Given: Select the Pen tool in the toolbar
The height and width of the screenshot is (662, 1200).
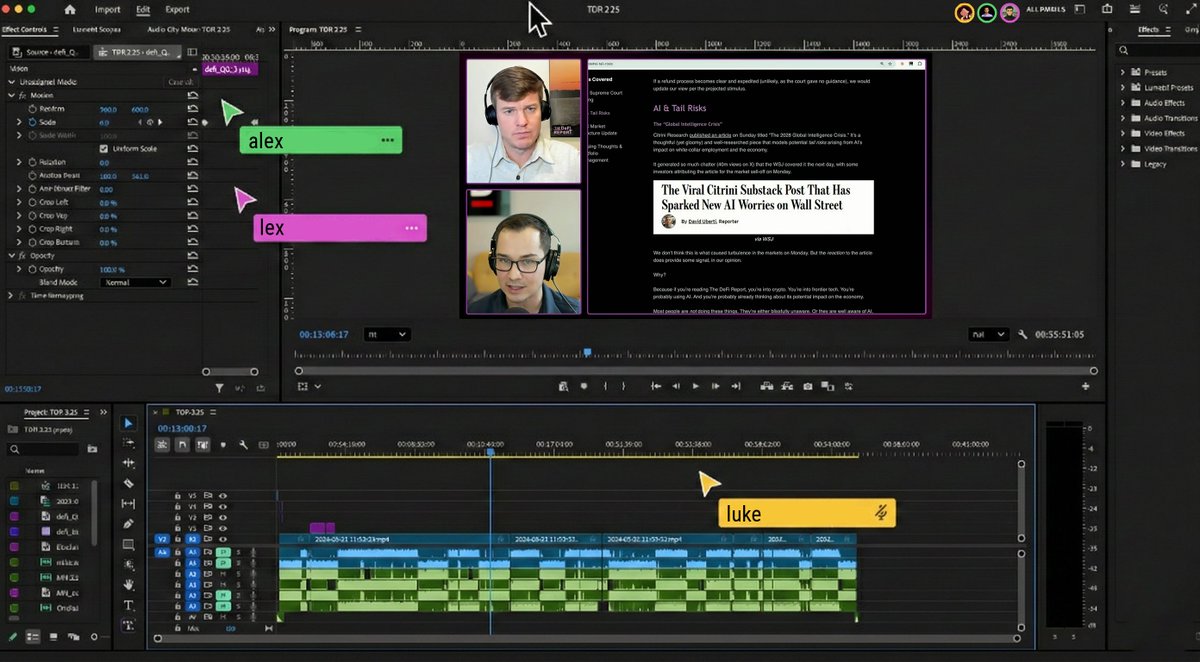Looking at the screenshot, I should (x=128, y=524).
